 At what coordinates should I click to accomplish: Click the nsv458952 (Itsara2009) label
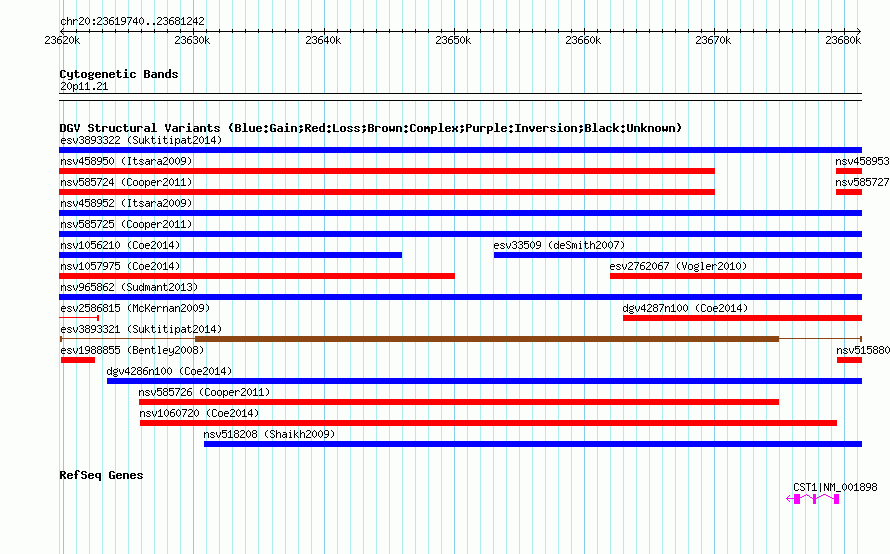[126, 203]
